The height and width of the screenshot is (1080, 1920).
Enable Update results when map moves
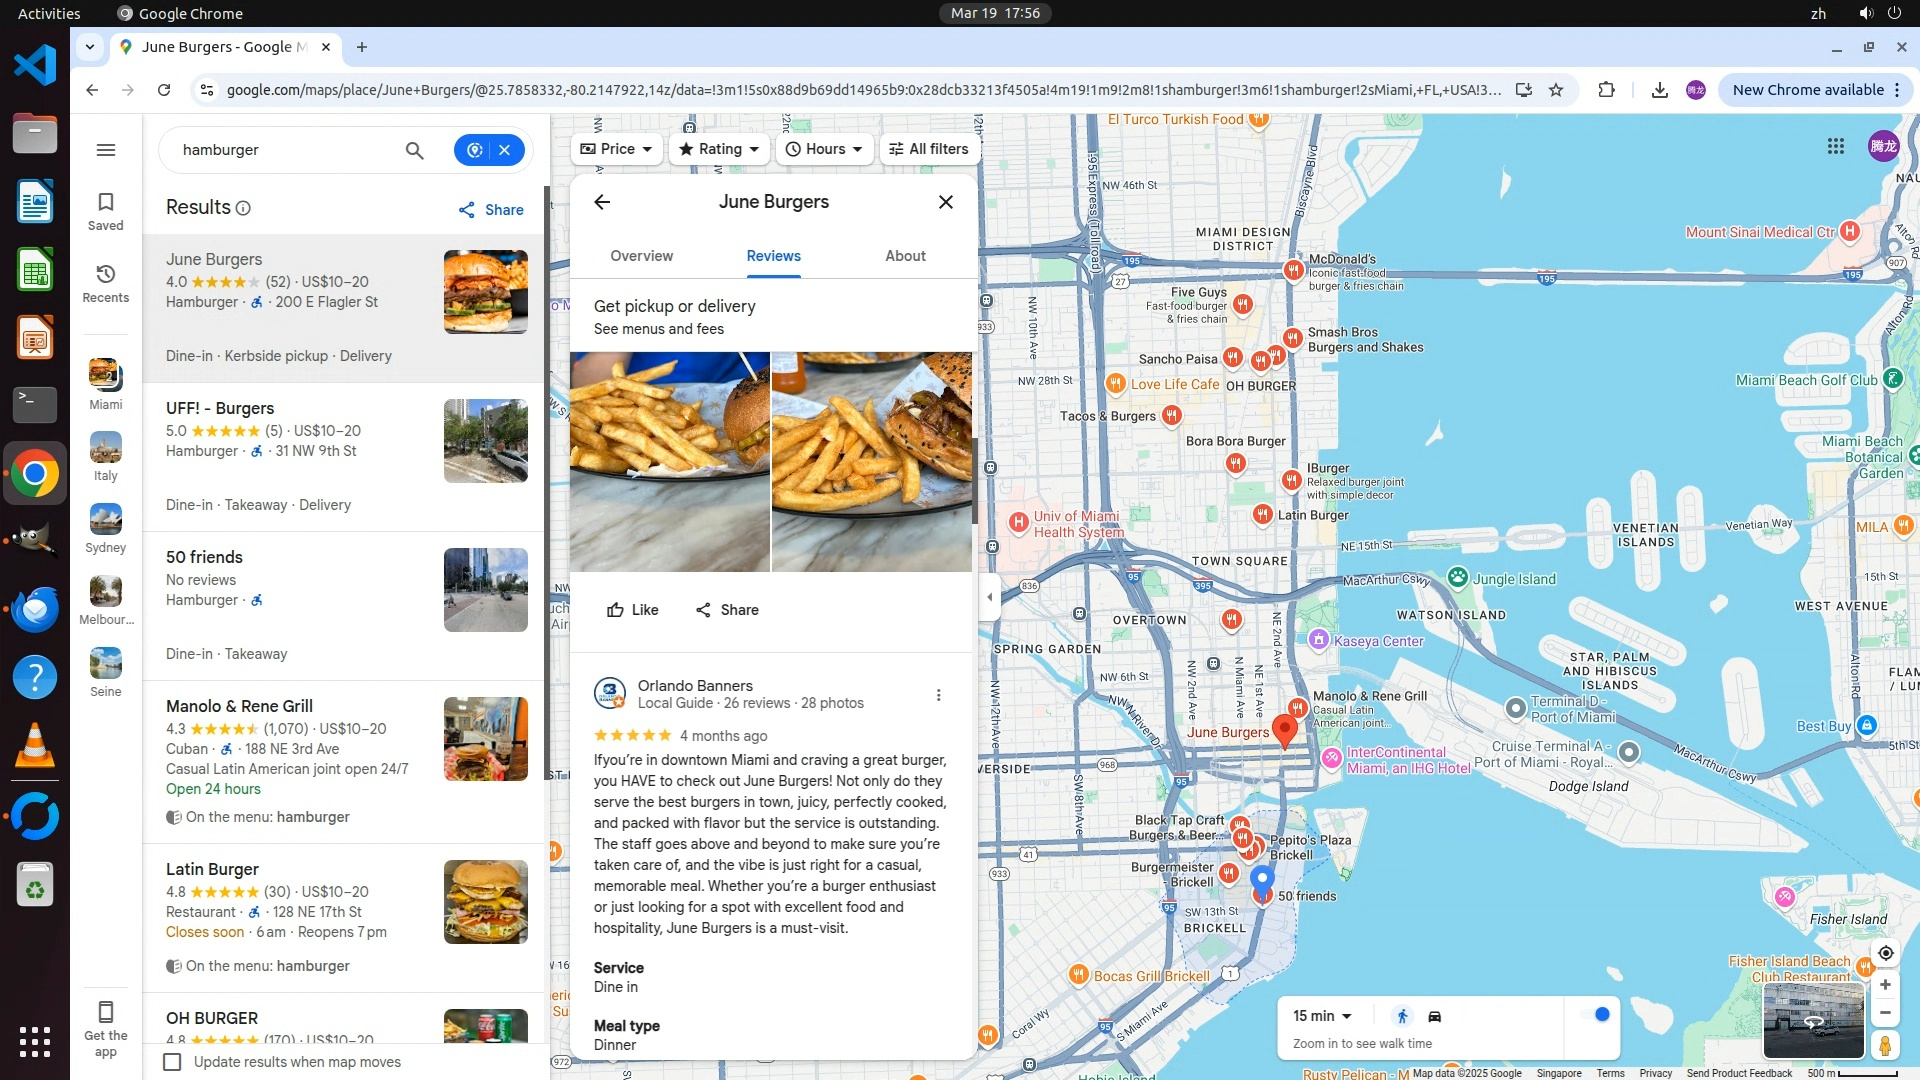tap(173, 1062)
